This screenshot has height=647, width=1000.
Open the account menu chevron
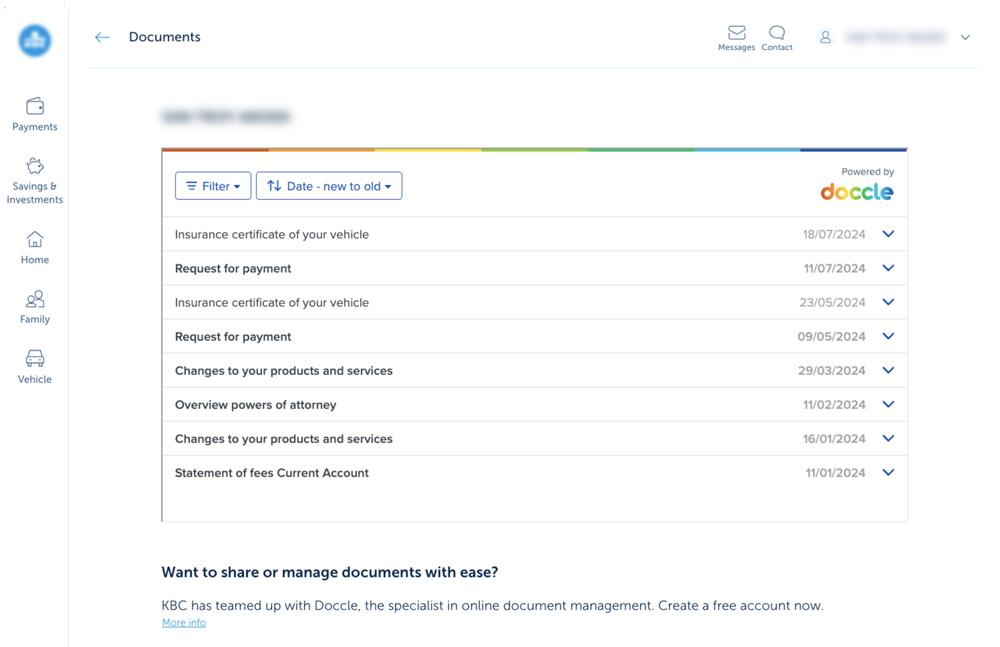[965, 37]
